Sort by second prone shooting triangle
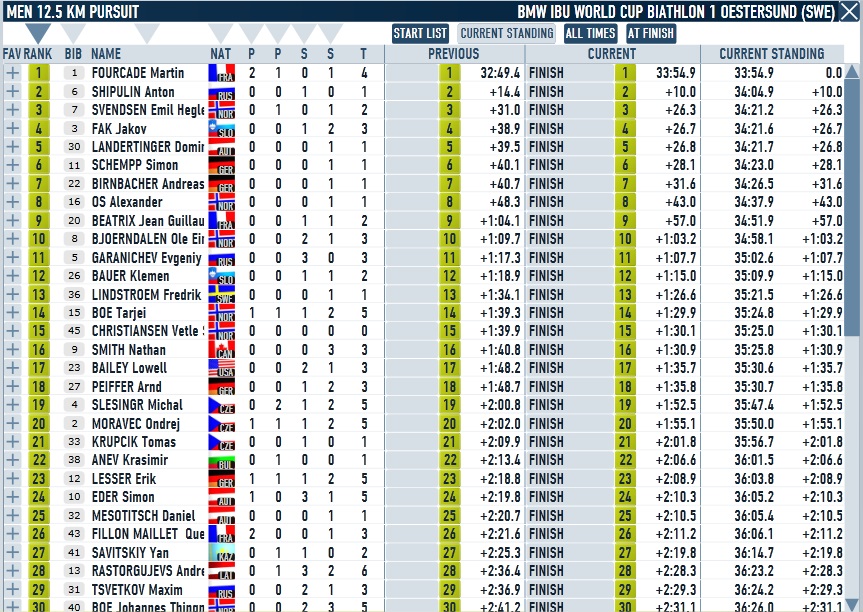The image size is (863, 612). pos(278,33)
